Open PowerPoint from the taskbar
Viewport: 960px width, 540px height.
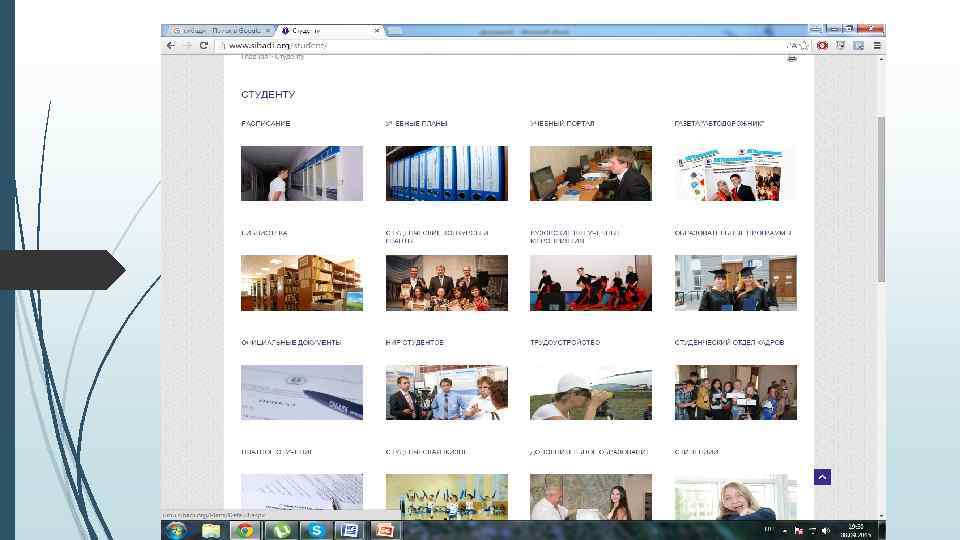tap(384, 530)
